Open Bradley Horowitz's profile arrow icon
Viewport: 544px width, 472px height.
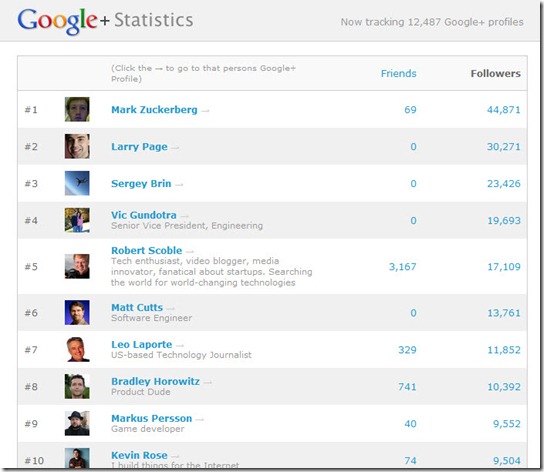[208, 382]
